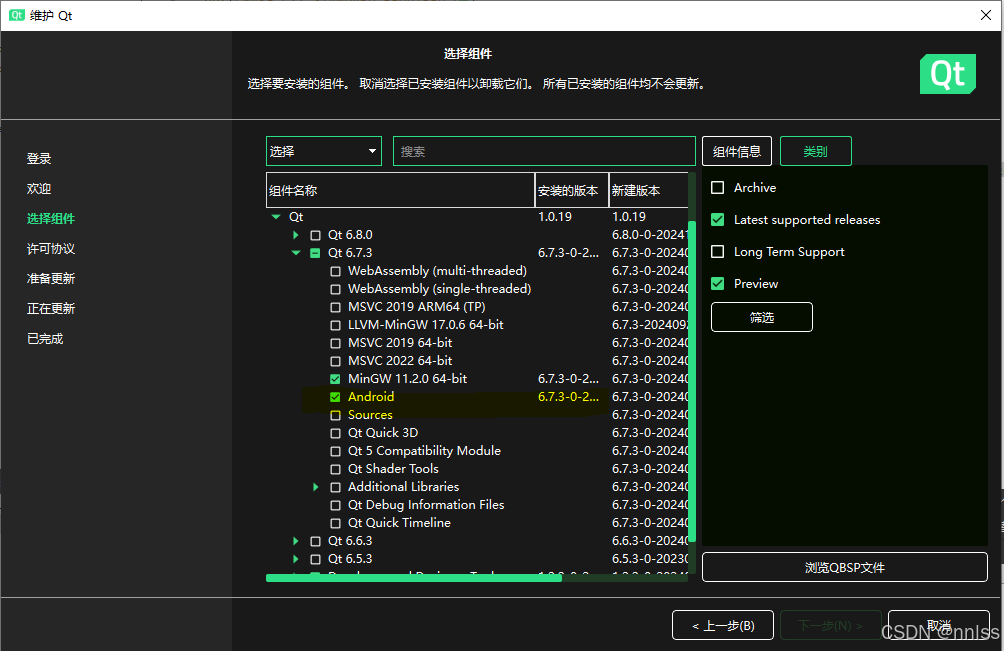This screenshot has height=651, width=1004.
Task: Check MSVC 2022 64-bit component
Action: [335, 361]
